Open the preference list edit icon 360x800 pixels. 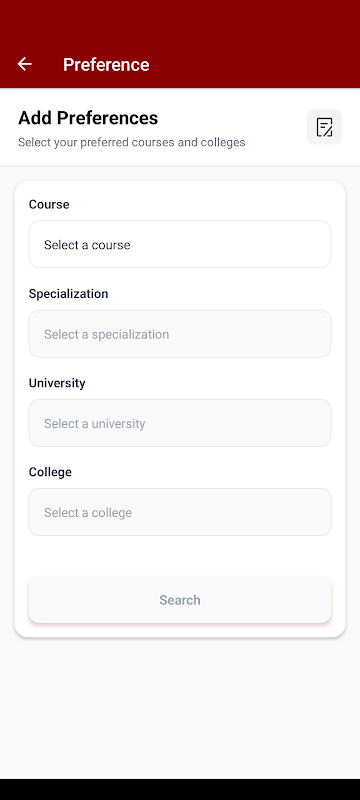pos(324,127)
